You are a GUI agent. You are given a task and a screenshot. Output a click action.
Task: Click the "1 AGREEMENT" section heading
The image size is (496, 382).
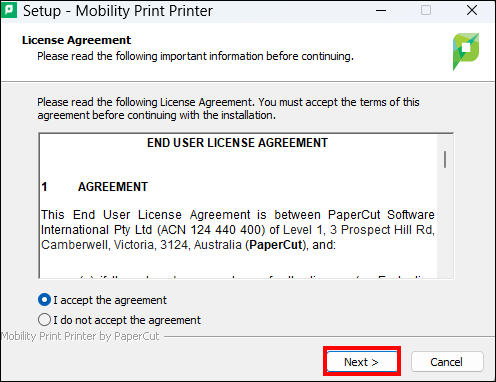pos(94,187)
